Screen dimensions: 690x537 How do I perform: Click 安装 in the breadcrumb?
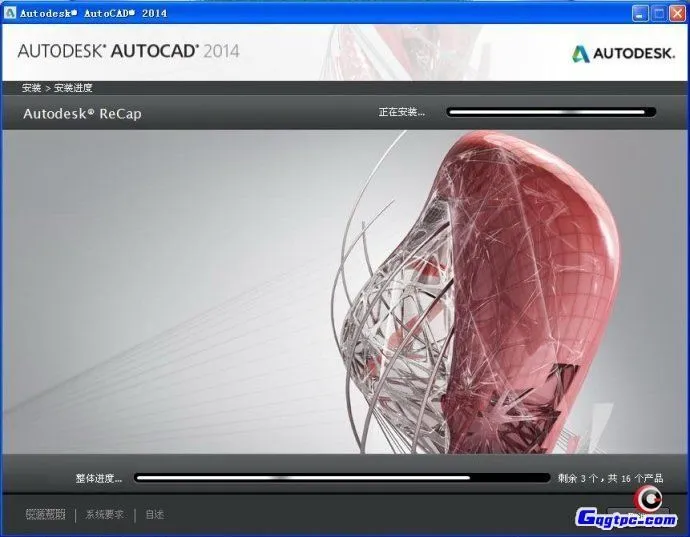click(x=32, y=88)
